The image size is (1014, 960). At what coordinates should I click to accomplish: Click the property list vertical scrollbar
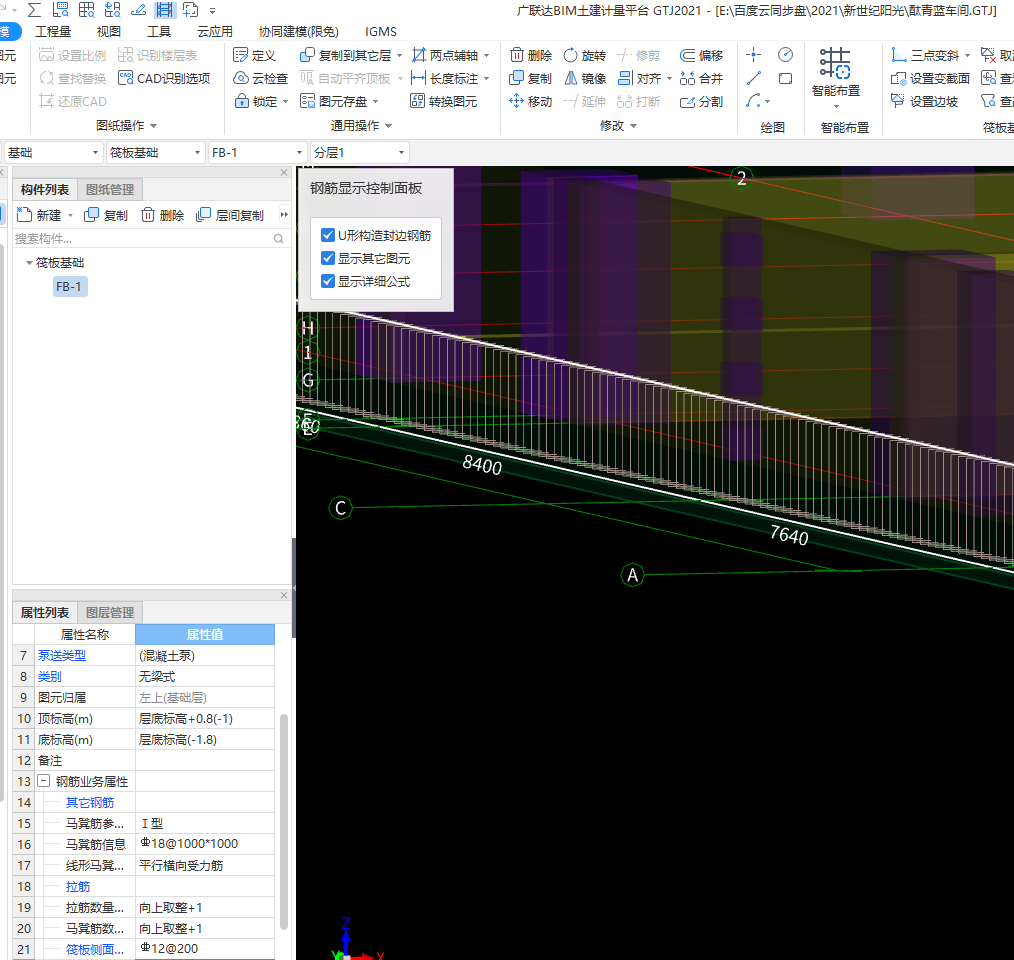[283, 822]
